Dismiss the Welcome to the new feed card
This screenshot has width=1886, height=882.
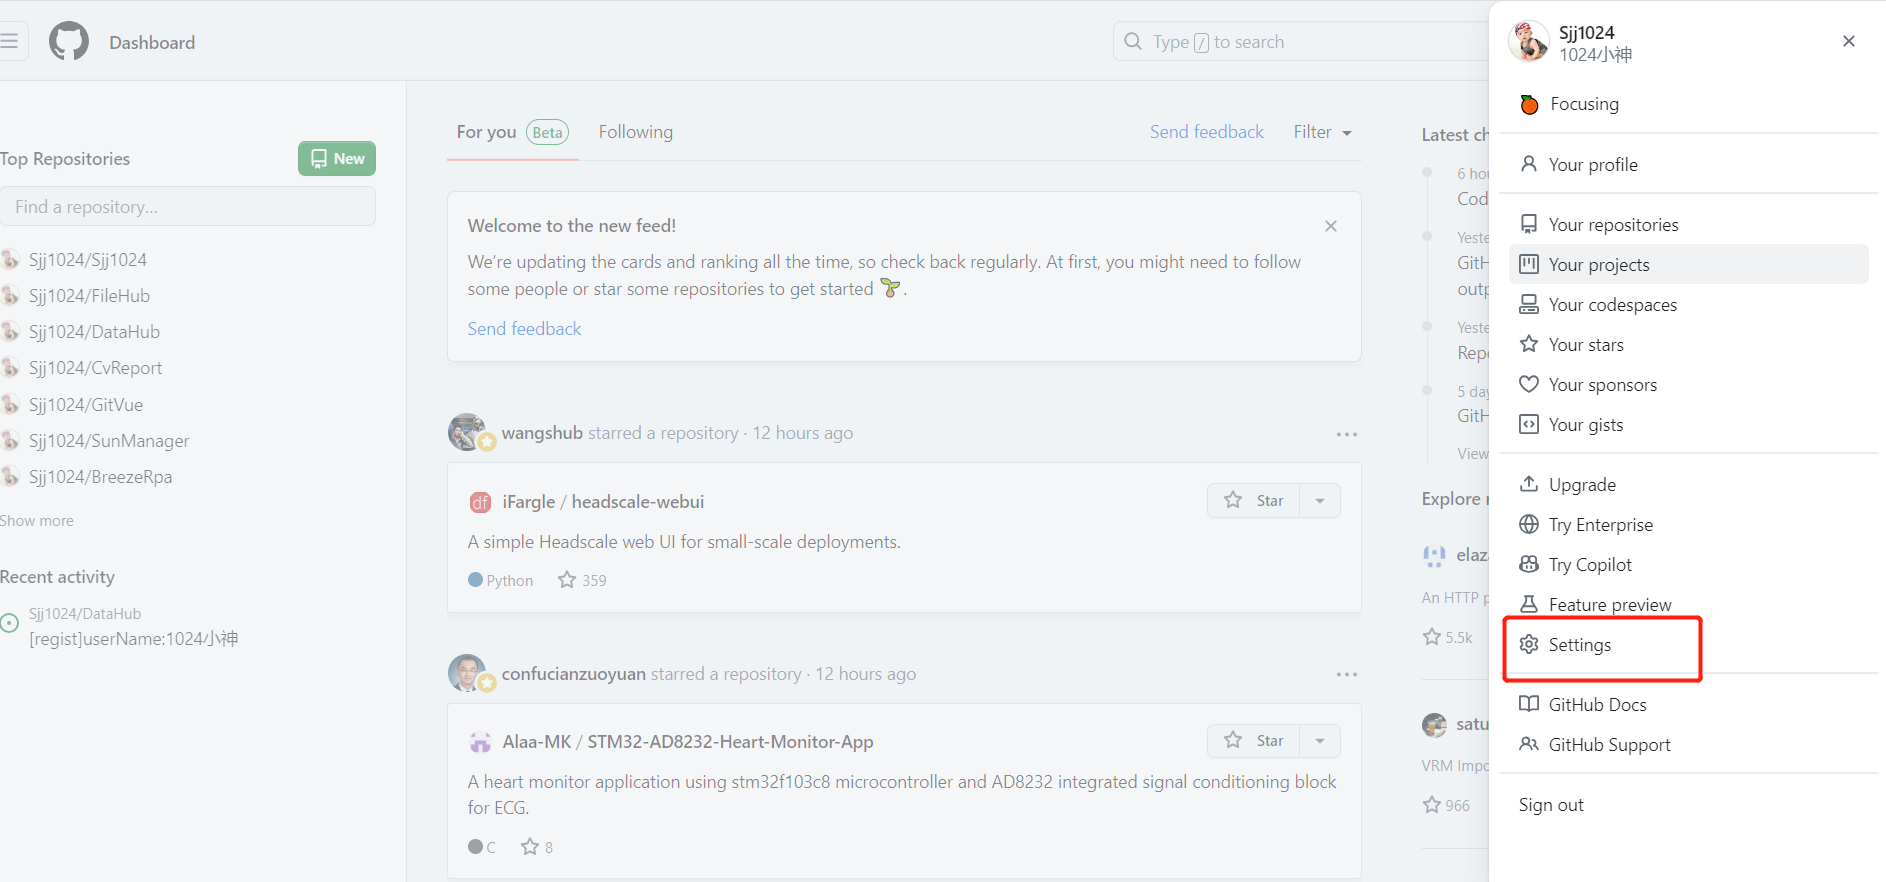point(1331,226)
